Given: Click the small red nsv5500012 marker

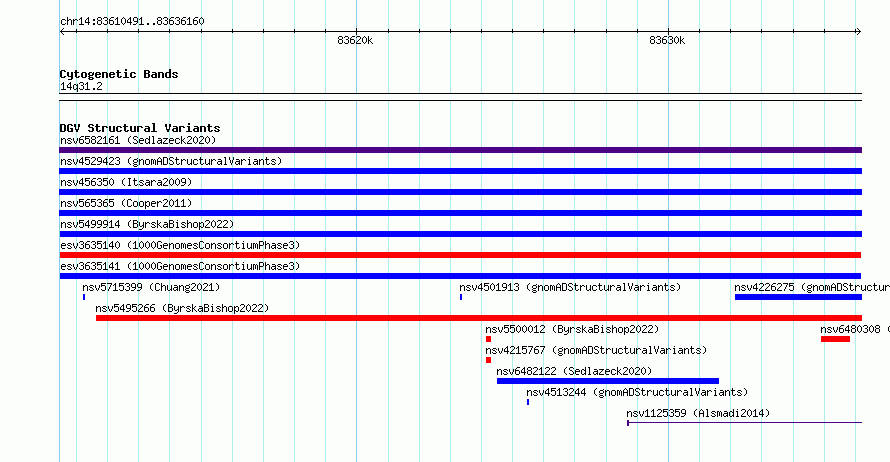Looking at the screenshot, I should point(488,339).
